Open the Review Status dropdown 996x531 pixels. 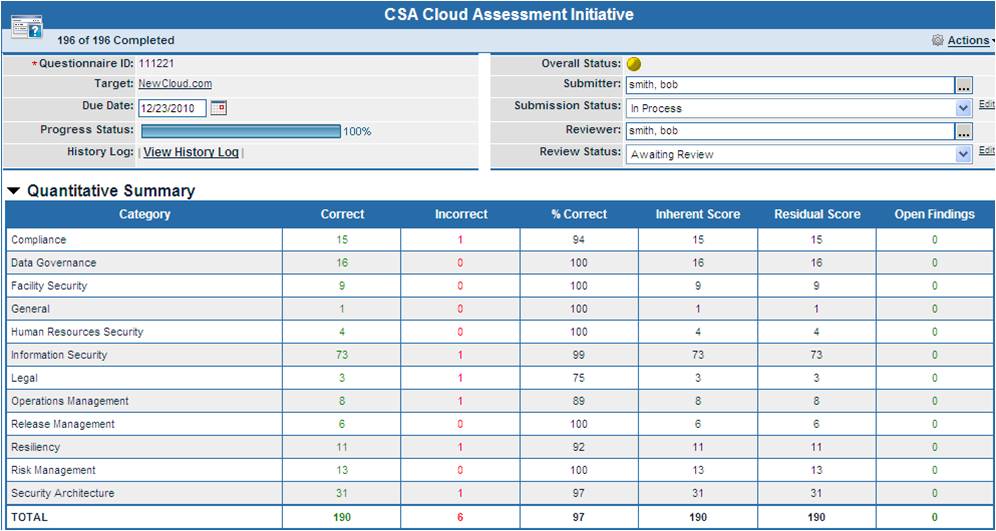(x=799, y=154)
